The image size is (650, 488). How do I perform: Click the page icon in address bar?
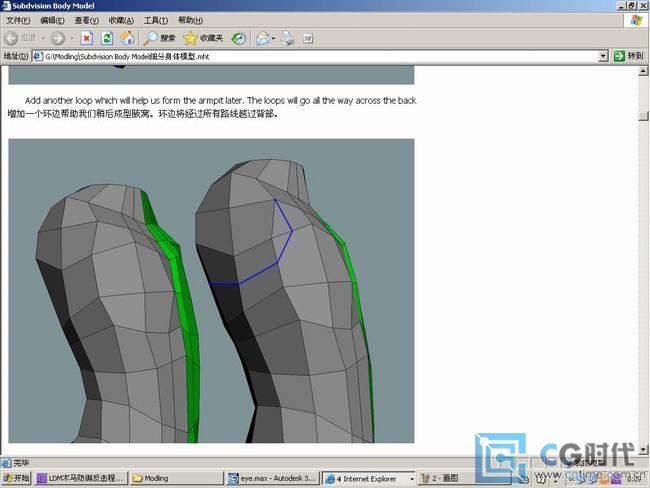click(38, 56)
